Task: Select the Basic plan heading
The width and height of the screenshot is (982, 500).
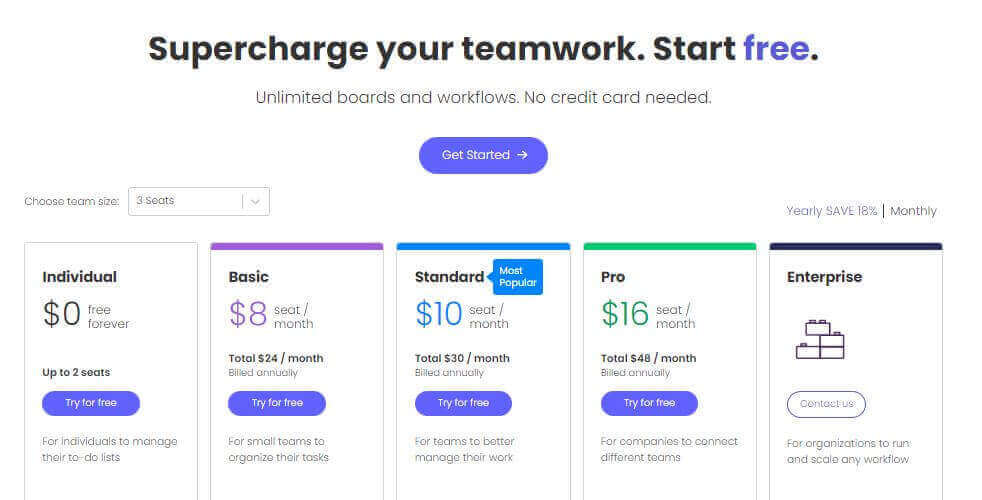Action: (249, 277)
